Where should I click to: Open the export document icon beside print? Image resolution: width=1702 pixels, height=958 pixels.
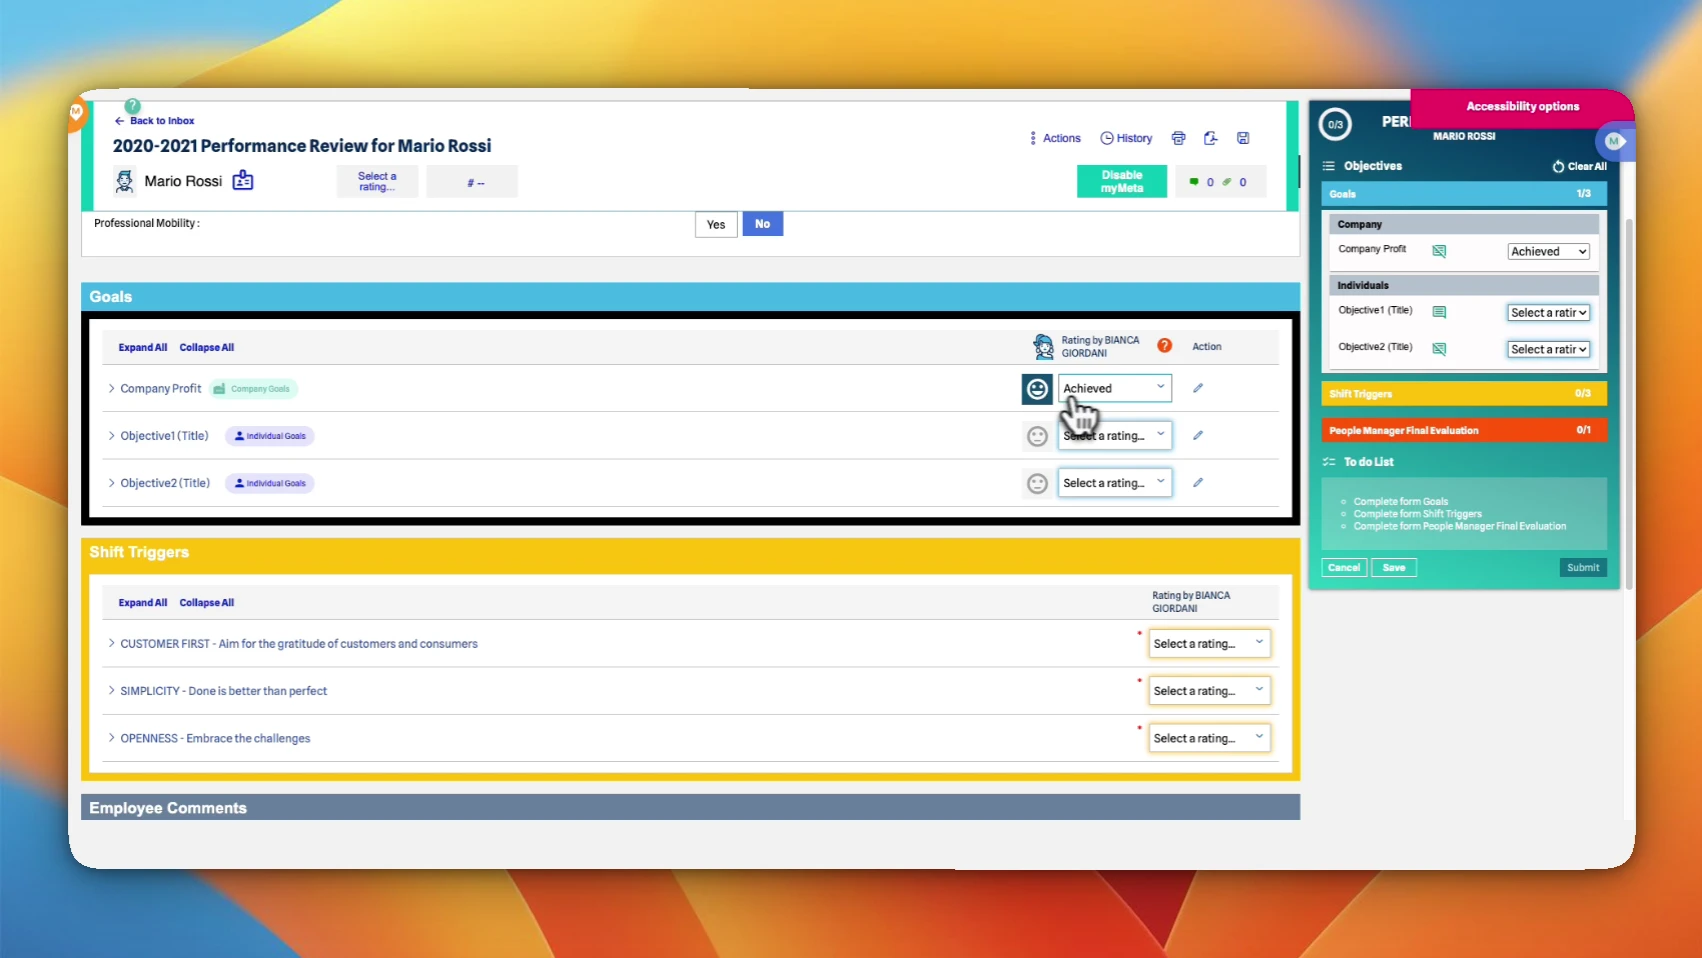[1210, 138]
